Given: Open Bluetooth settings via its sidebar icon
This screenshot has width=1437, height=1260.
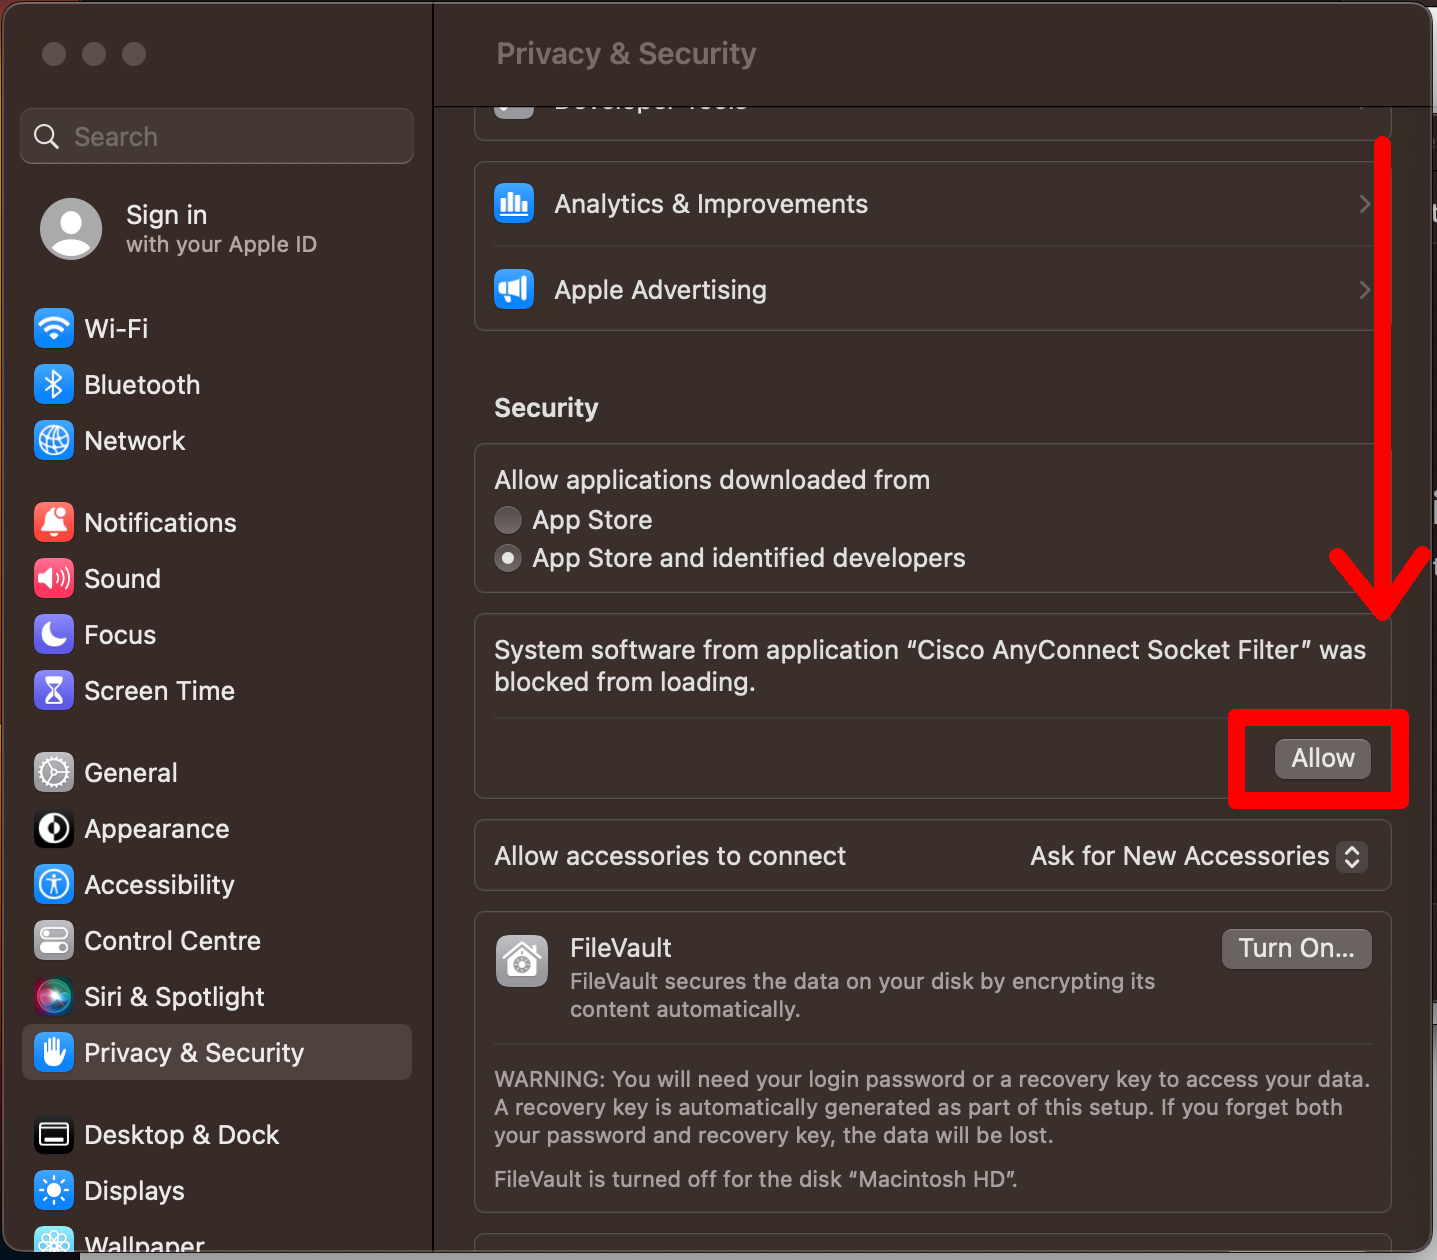Looking at the screenshot, I should 53,384.
